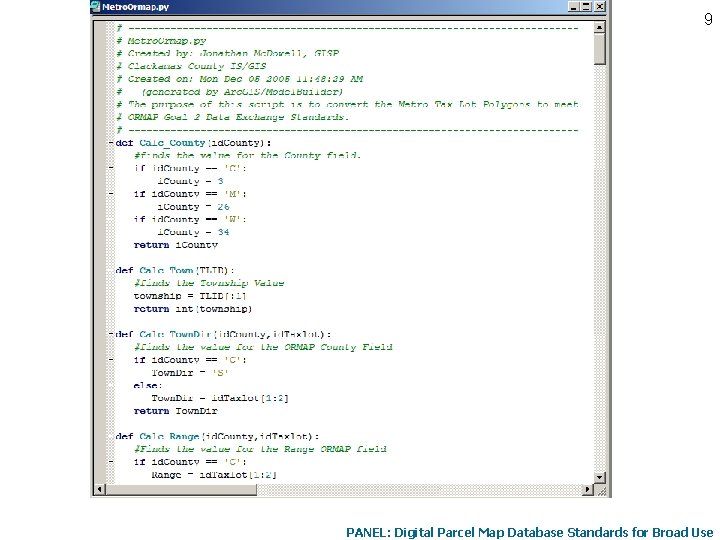The image size is (720, 540).
Task: Click the horizontal scrollbar thumb
Action: tap(181, 489)
